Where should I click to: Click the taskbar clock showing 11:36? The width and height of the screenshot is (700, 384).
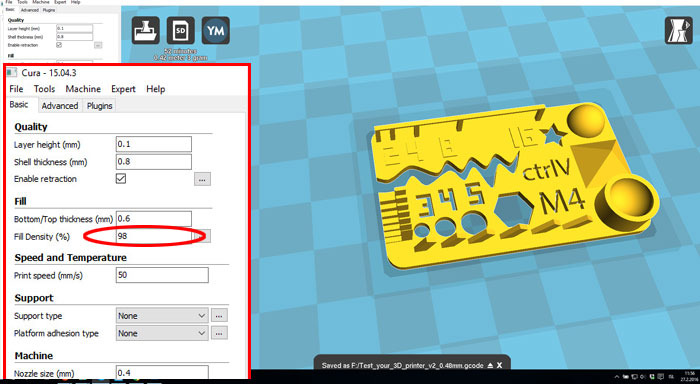[689, 376]
